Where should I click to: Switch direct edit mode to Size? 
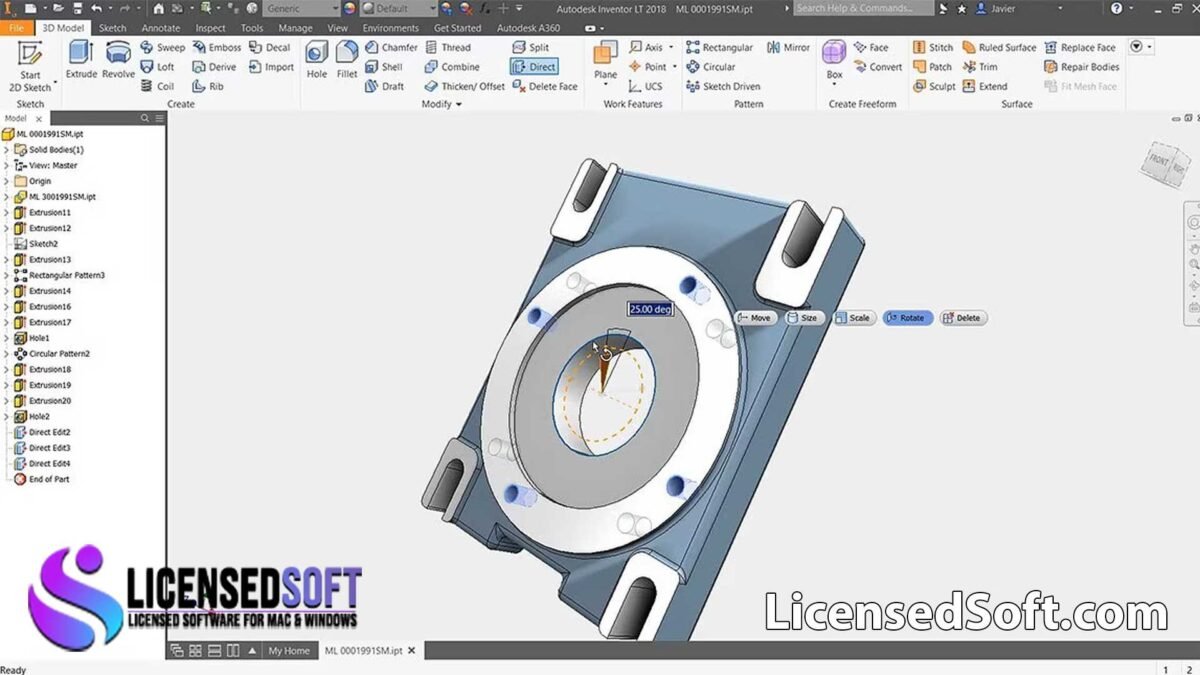pyautogui.click(x=804, y=318)
